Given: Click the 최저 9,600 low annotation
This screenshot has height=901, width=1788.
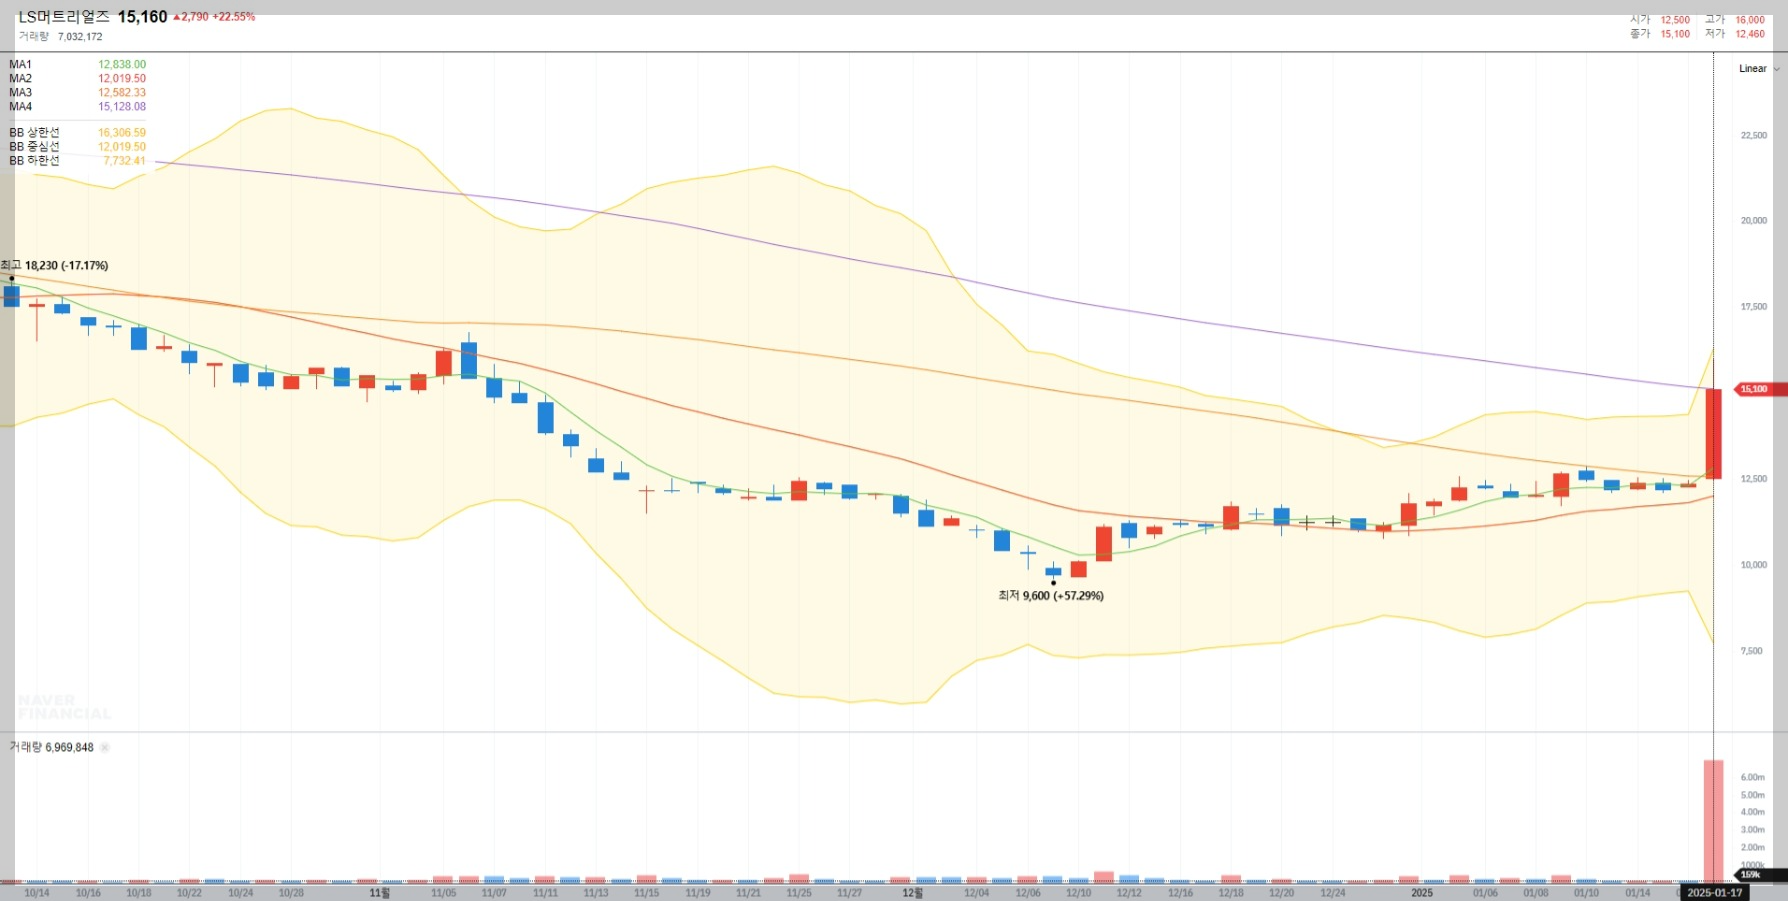Looking at the screenshot, I should [x=1051, y=596].
